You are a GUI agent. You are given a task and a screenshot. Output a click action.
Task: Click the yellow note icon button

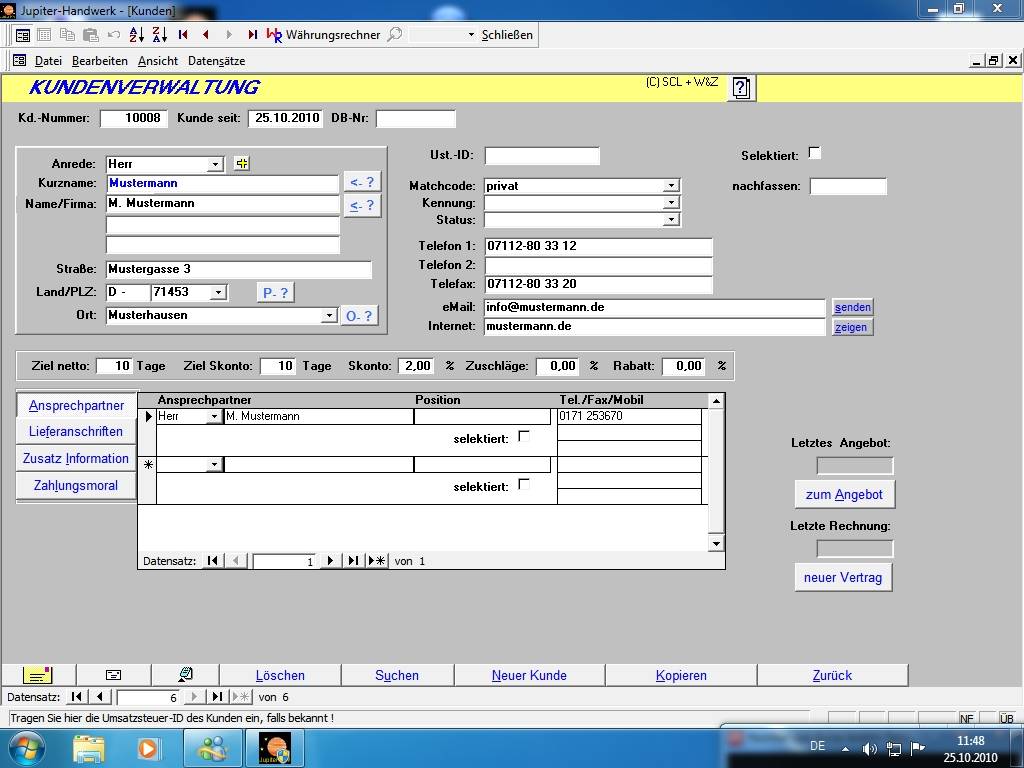pyautogui.click(x=37, y=675)
